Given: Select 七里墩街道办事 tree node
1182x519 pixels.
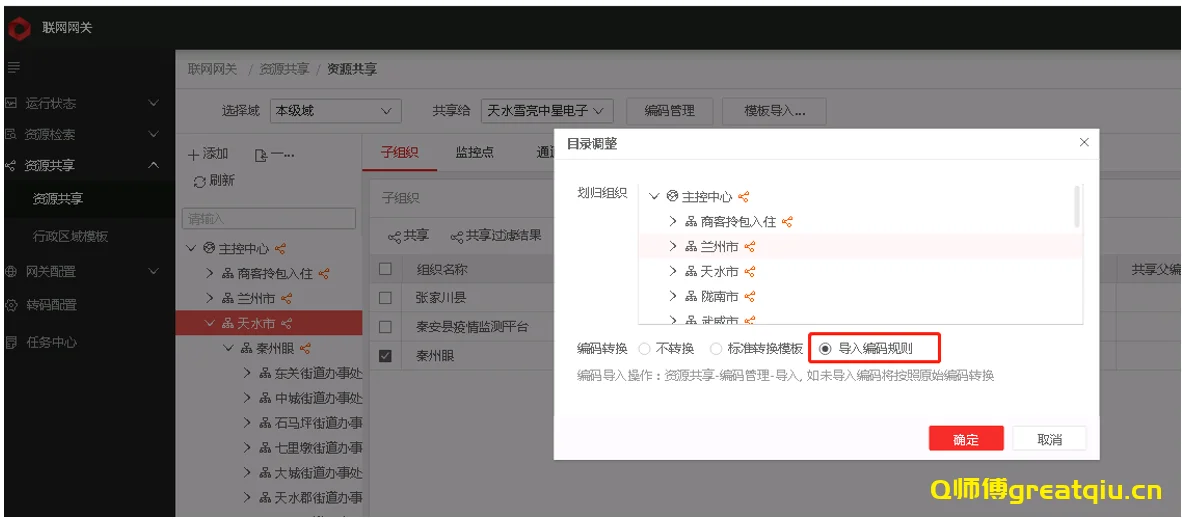Looking at the screenshot, I should pos(318,447).
